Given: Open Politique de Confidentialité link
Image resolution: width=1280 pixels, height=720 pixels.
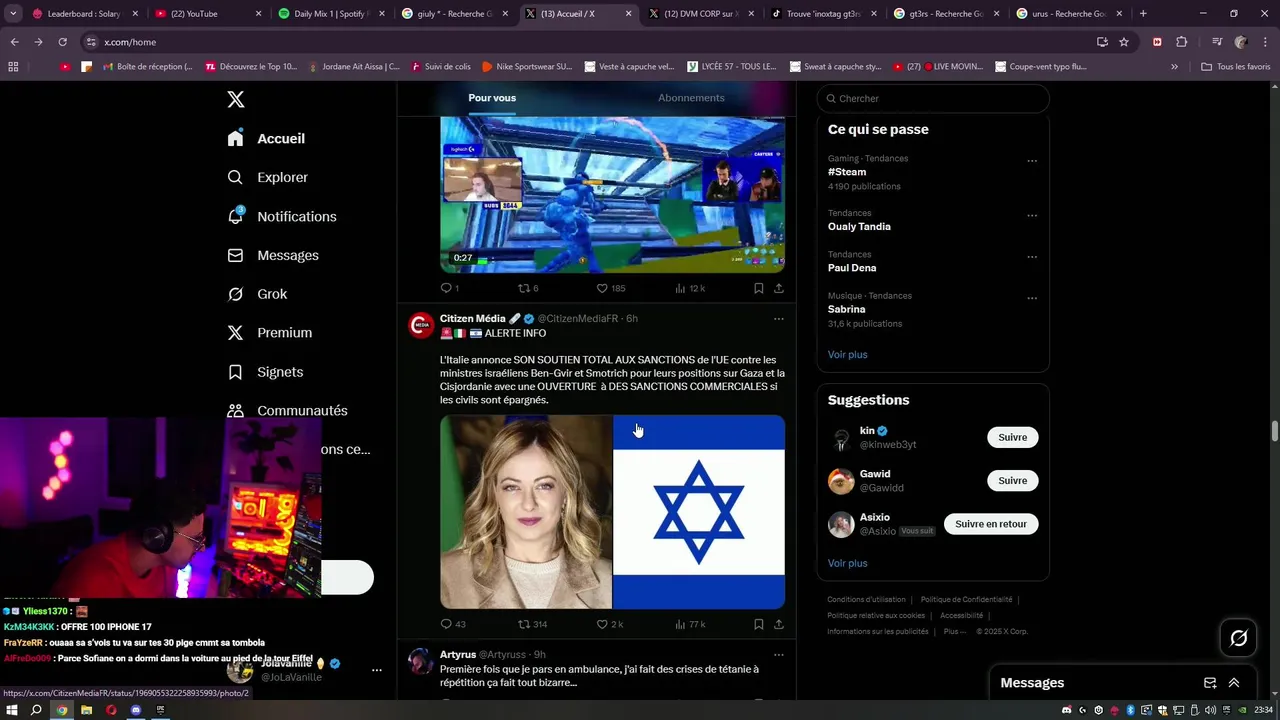Looking at the screenshot, I should coord(966,600).
